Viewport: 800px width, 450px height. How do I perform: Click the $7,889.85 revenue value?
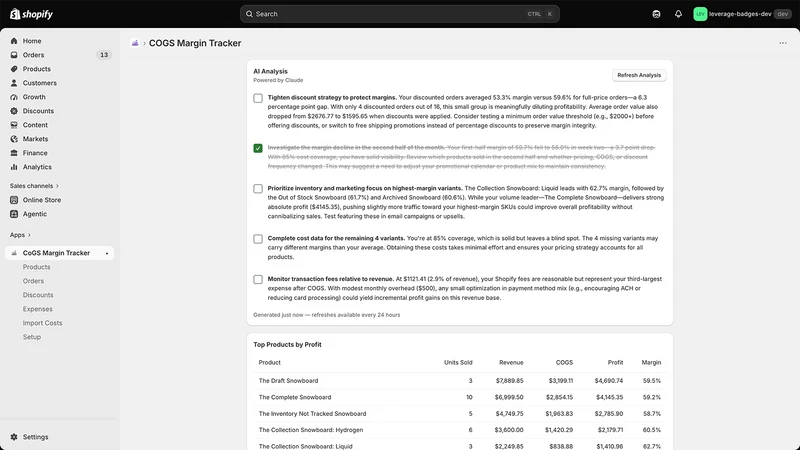(x=509, y=381)
